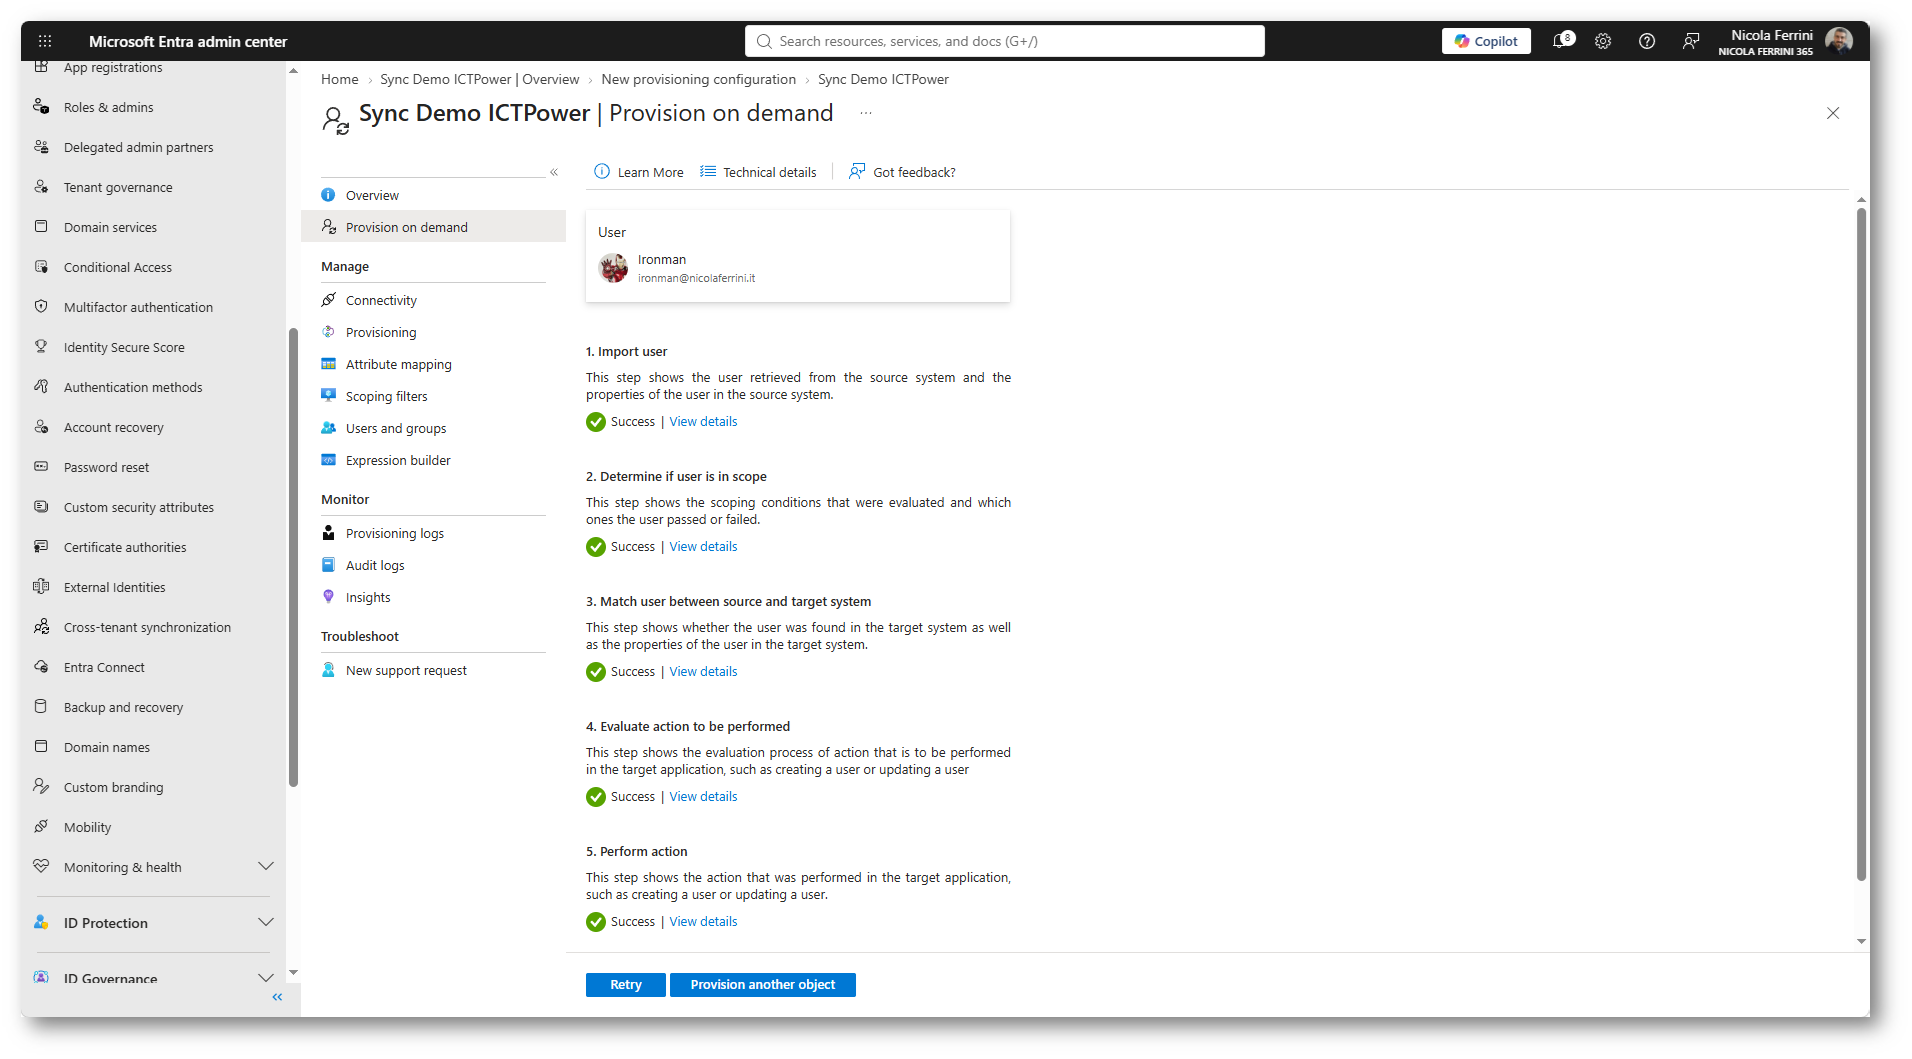Viewport: 1912px width, 1059px height.
Task: Open the app launcher waffle icon
Action: click(45, 41)
